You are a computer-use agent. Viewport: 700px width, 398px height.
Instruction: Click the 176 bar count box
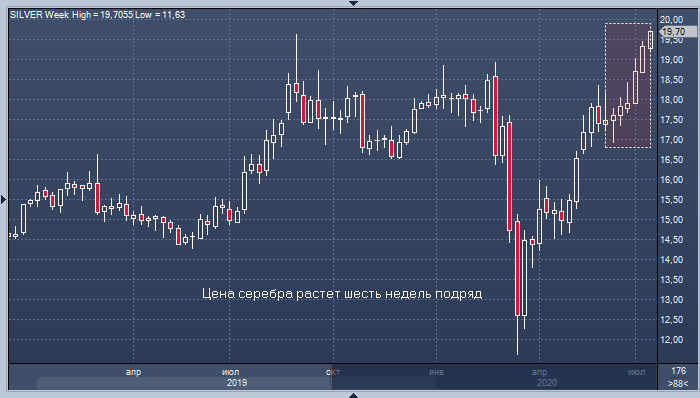(678, 371)
